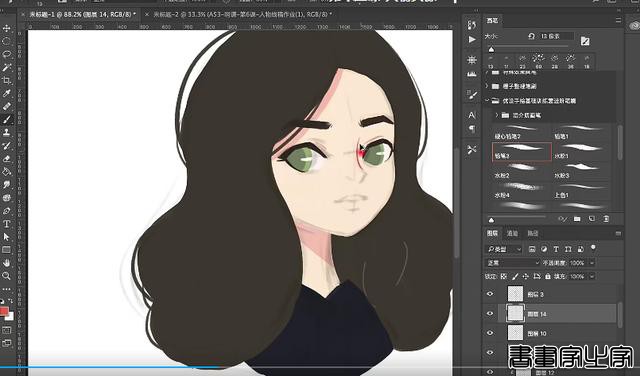Open the Character panel A icon
Image resolution: width=640 pixels, height=376 pixels.
[x=472, y=115]
